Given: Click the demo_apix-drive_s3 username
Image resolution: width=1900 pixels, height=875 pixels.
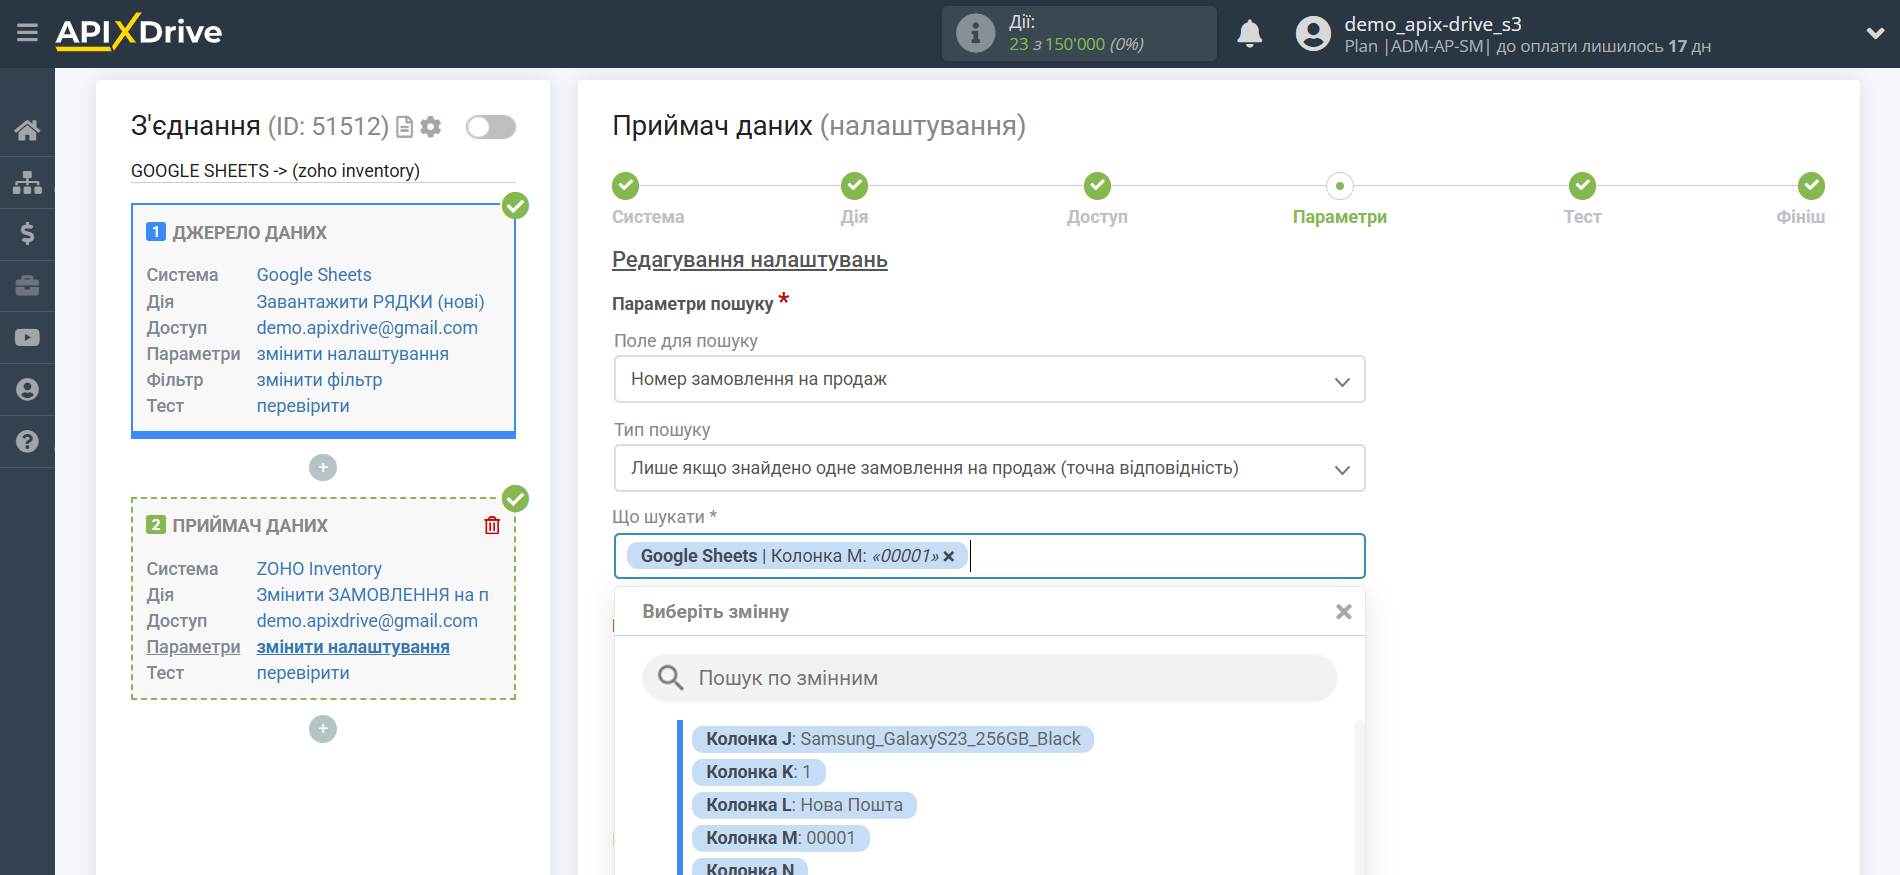Looking at the screenshot, I should (x=1433, y=24).
